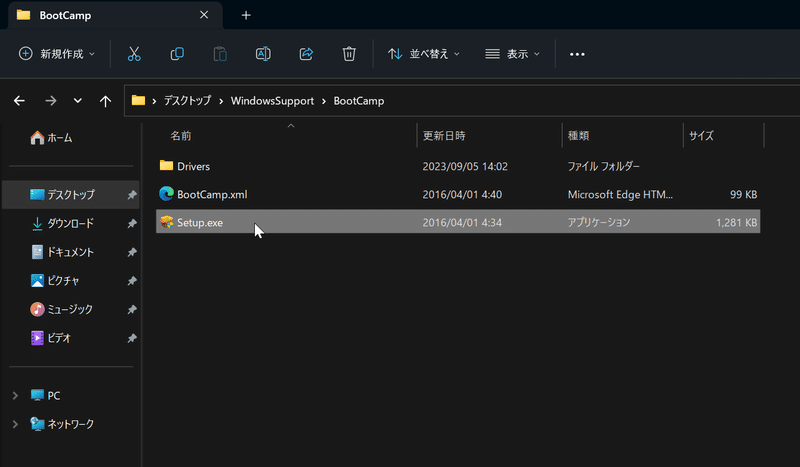Open the 新規作成 dropdown
Screen dimensions: 800x467
point(57,54)
